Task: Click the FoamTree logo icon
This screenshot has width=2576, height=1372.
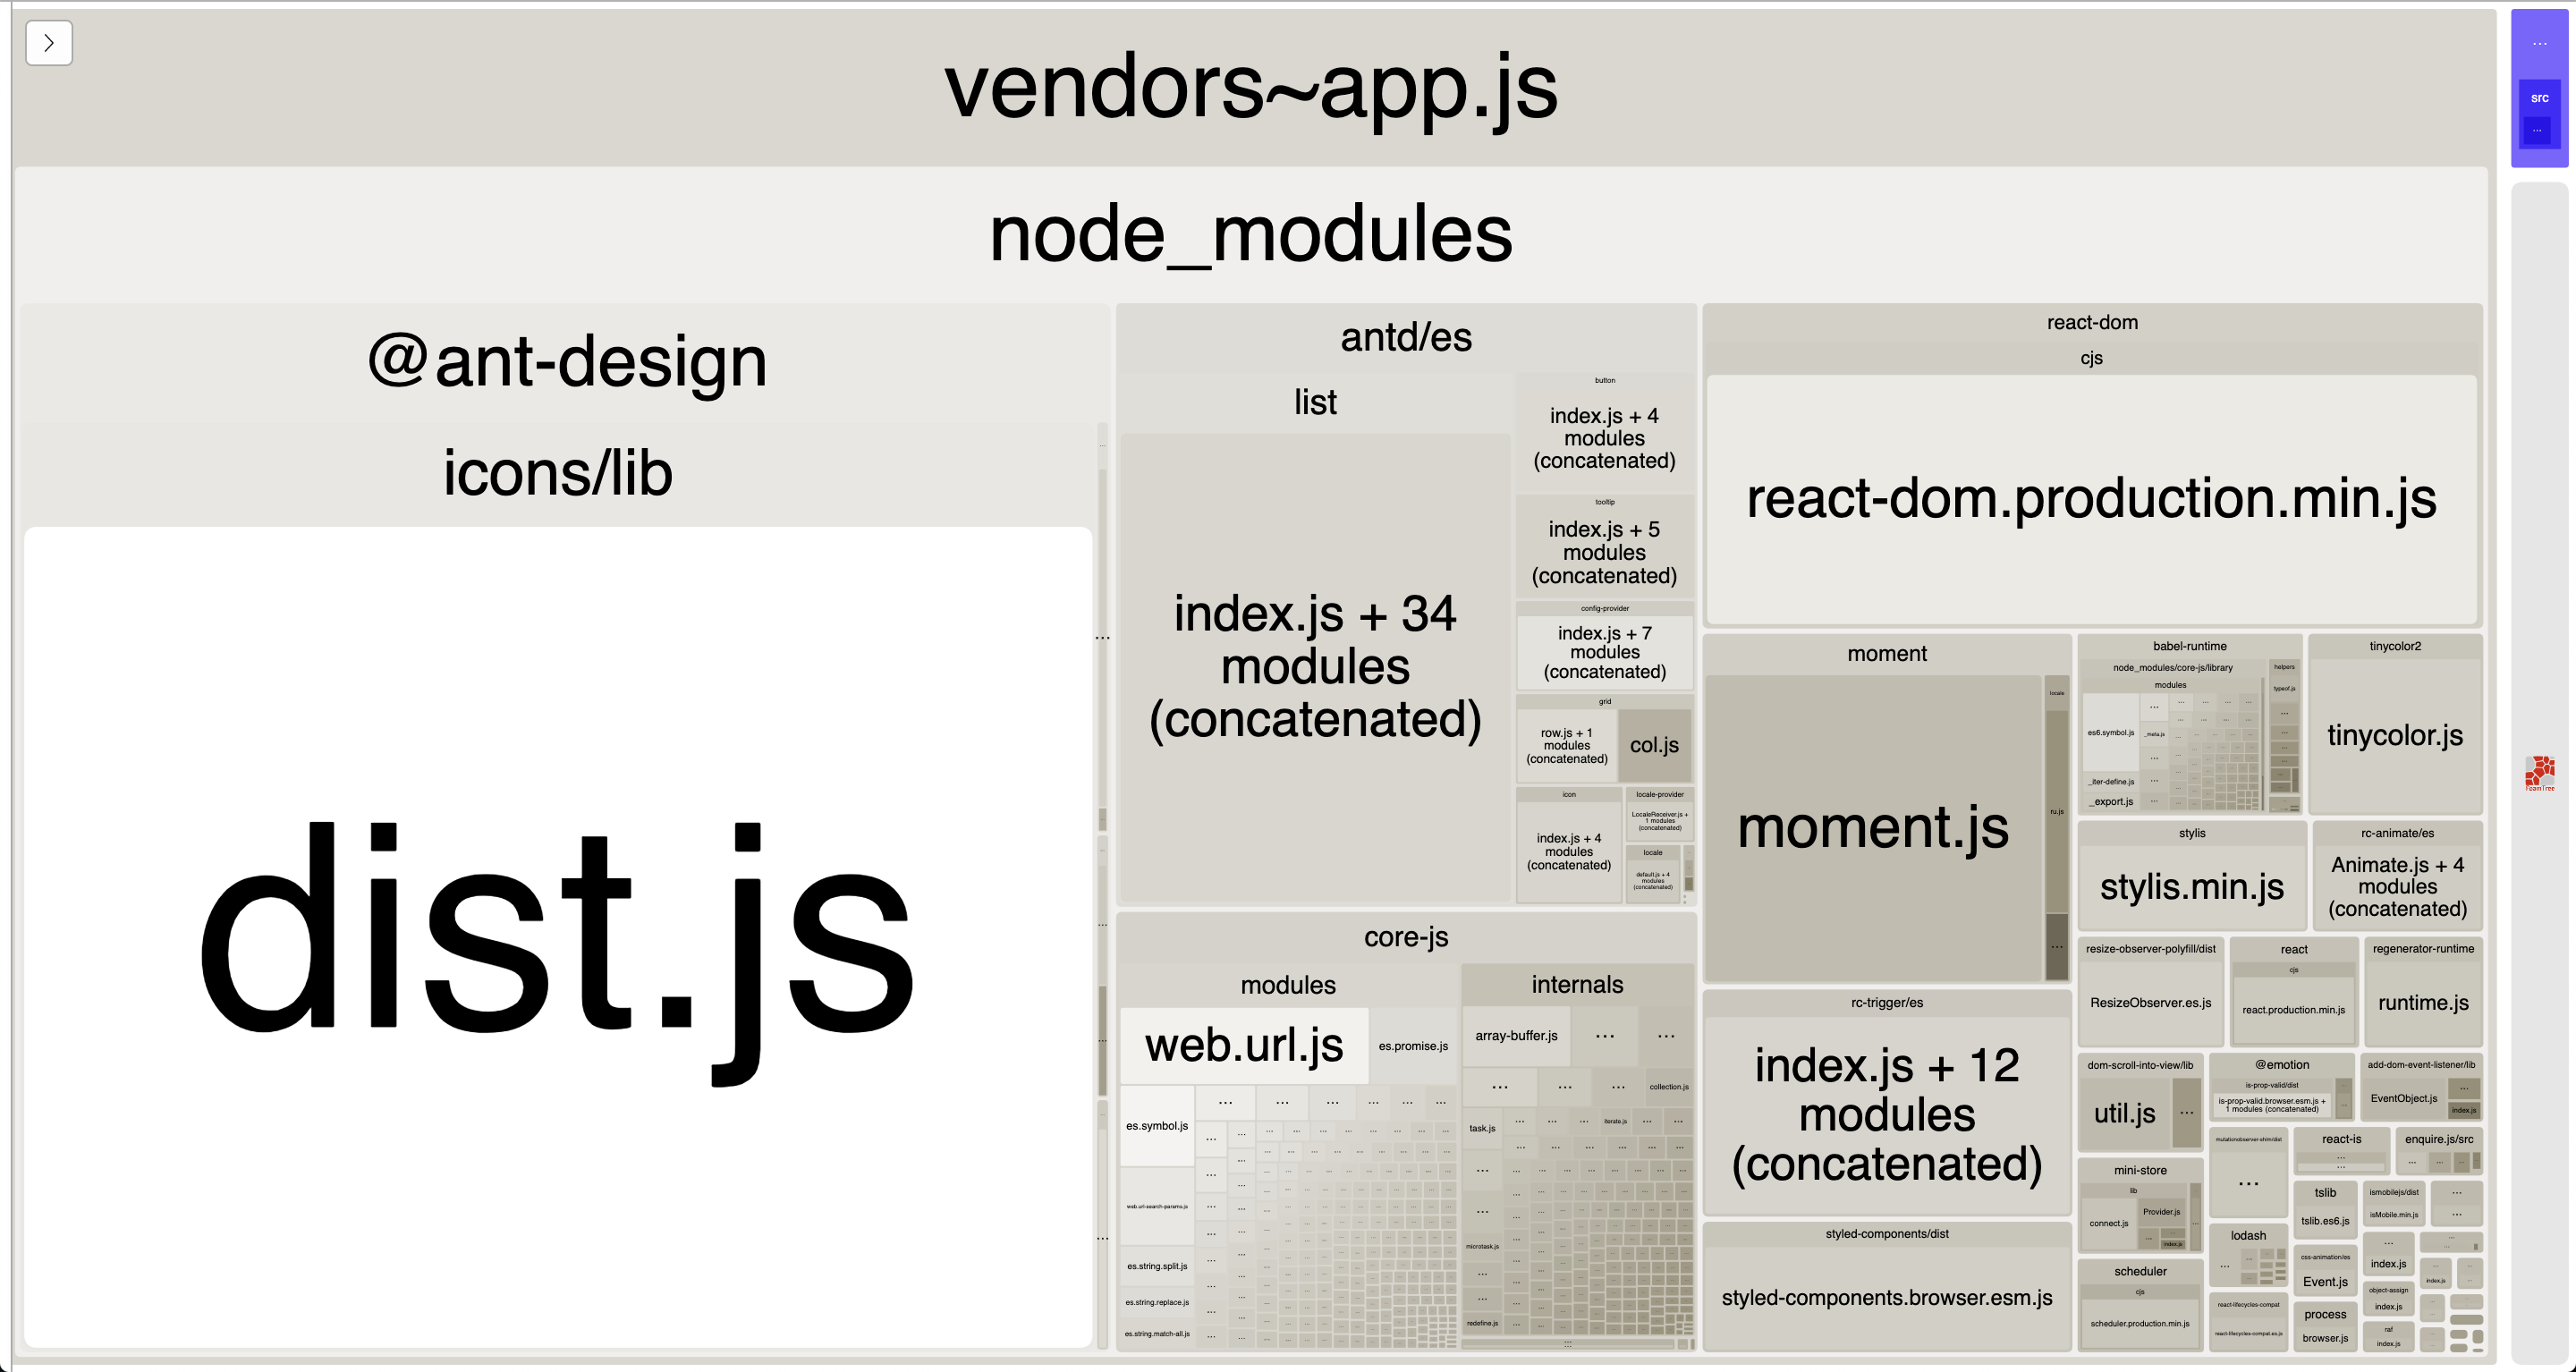Action: click(2539, 772)
